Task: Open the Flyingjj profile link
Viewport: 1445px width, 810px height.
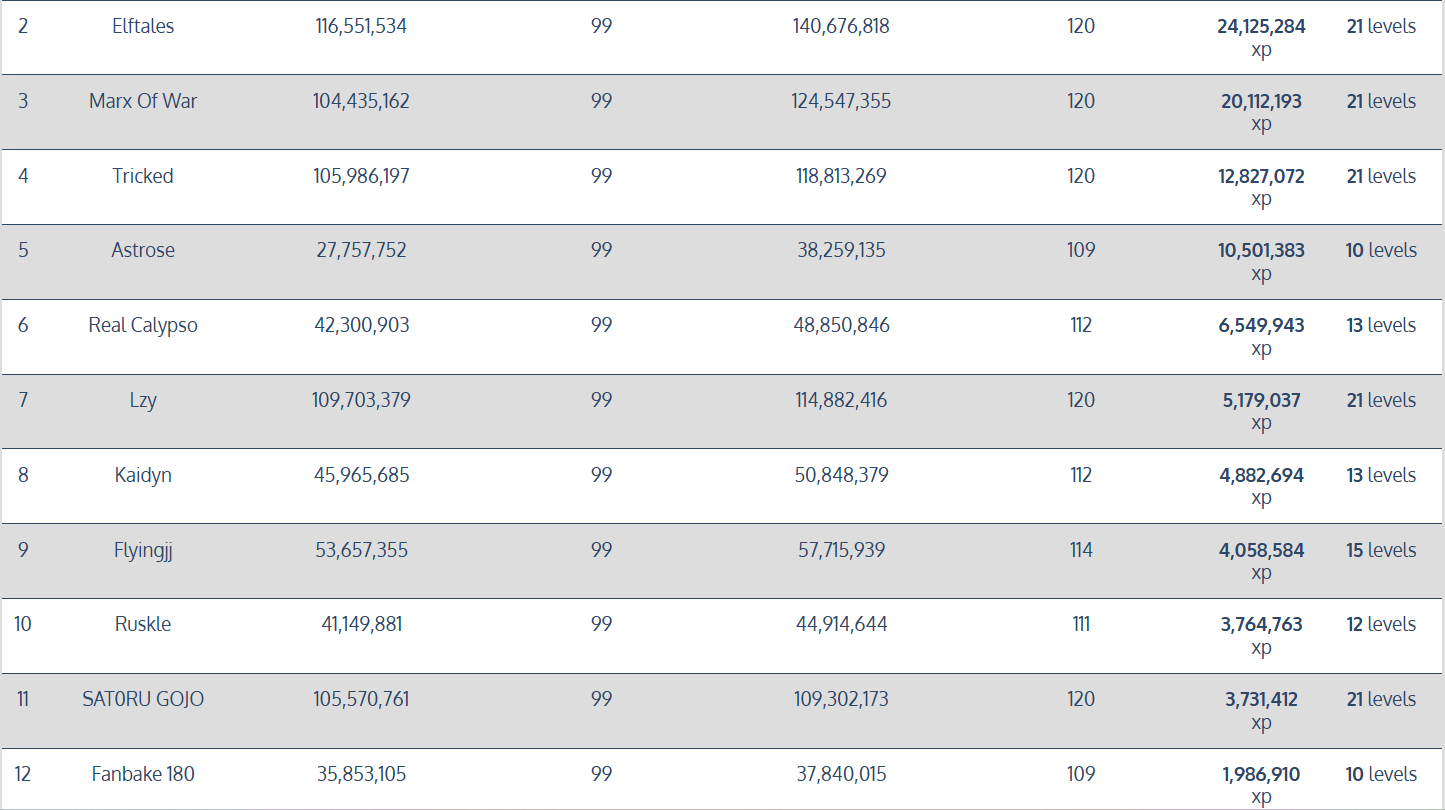Action: pos(143,550)
